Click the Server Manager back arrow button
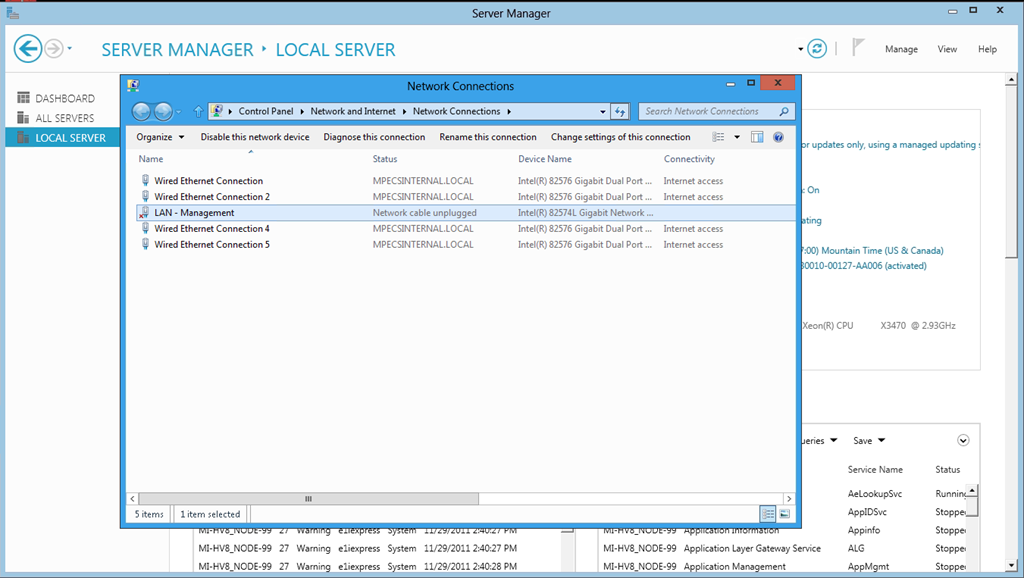This screenshot has height=578, width=1024. pyautogui.click(x=28, y=48)
